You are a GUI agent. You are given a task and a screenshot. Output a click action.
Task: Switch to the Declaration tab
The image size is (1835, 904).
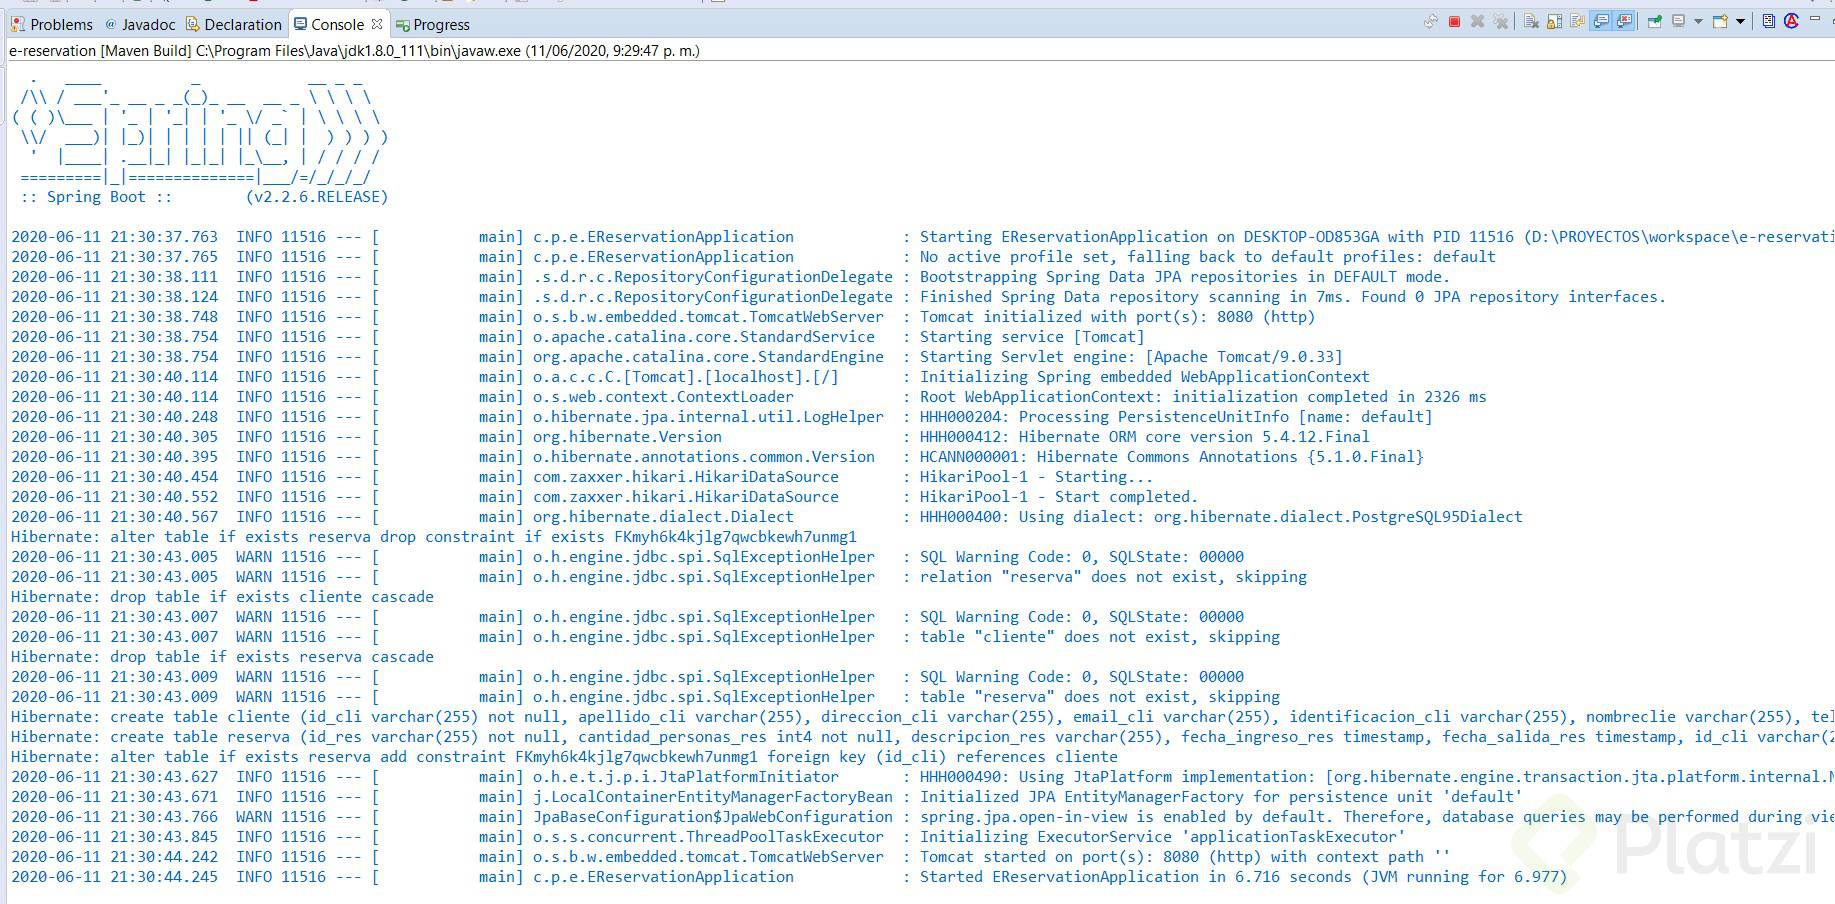(234, 24)
